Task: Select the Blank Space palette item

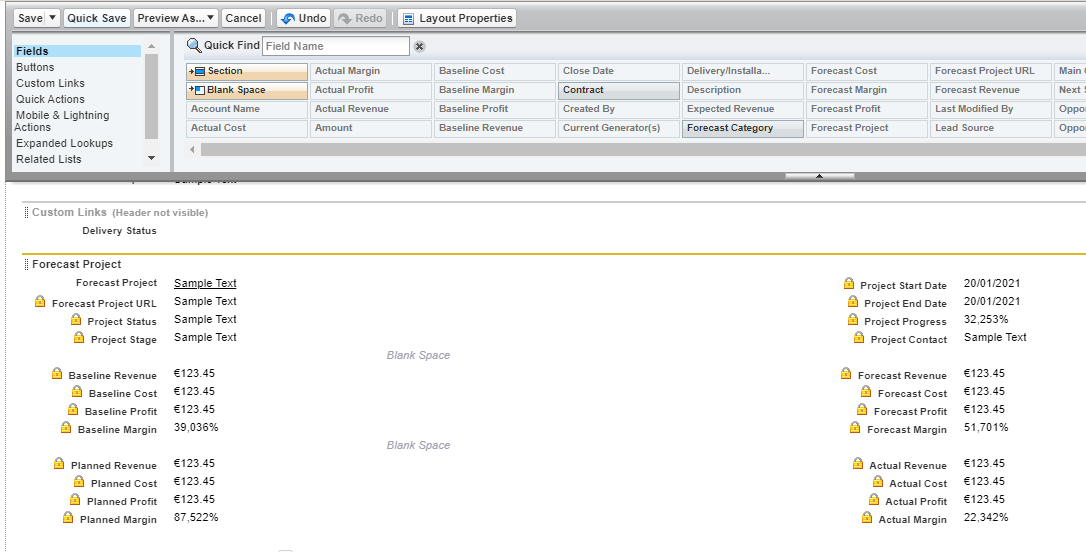Action: click(x=247, y=90)
